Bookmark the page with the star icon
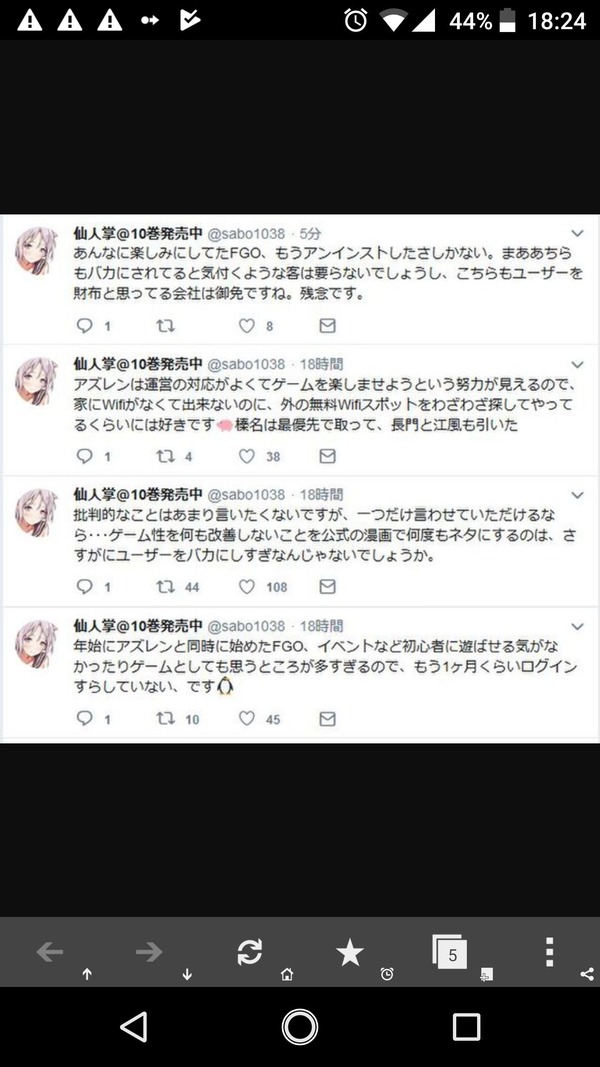This screenshot has width=600, height=1067. (x=350, y=952)
